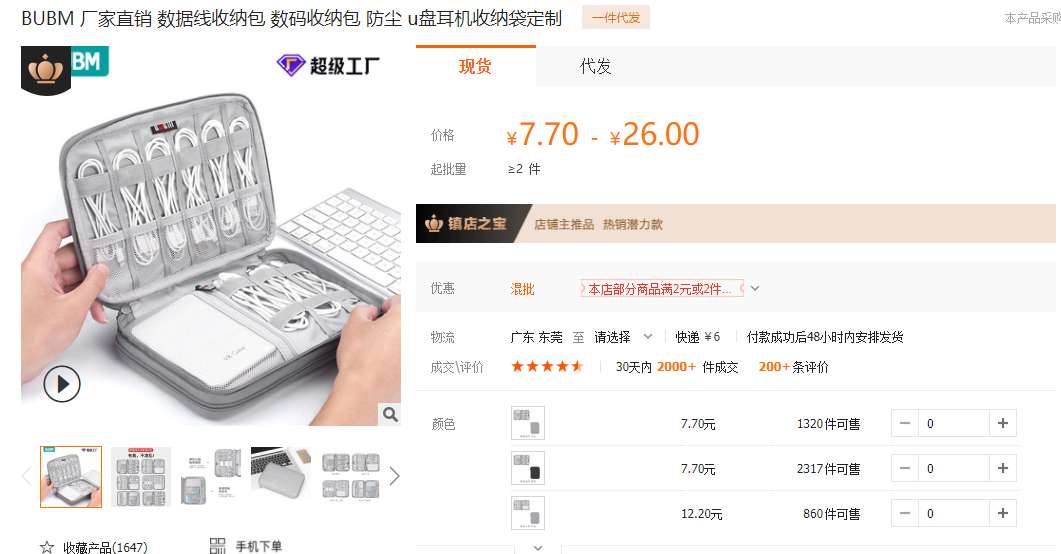1061x554 pixels.
Task: Show next product thumbnails with right arrow
Action: [394, 477]
